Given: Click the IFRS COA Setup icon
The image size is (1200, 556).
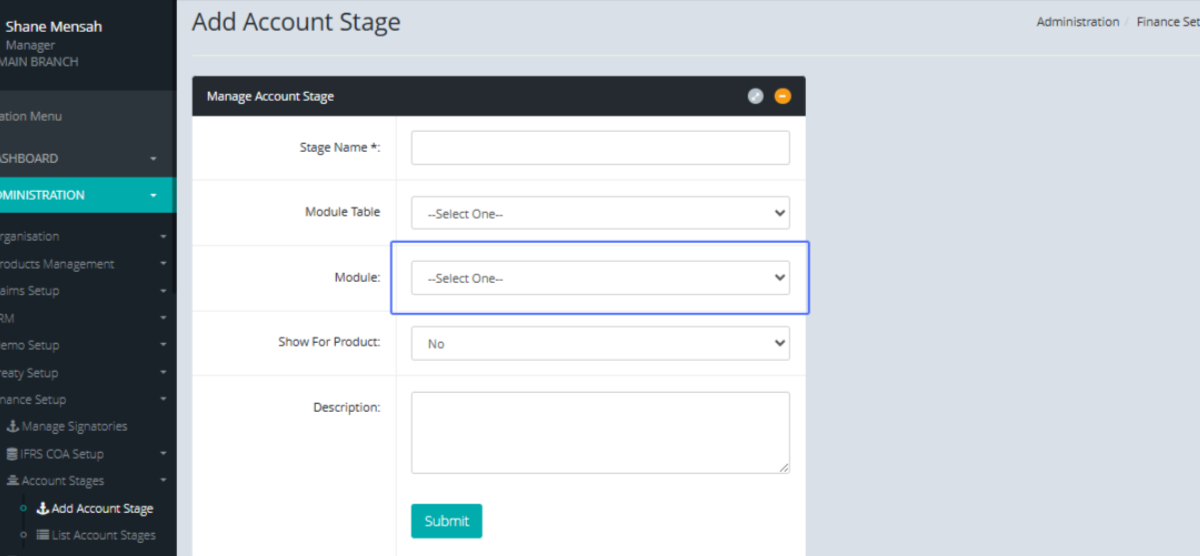Looking at the screenshot, I should pyautogui.click(x=12, y=454).
